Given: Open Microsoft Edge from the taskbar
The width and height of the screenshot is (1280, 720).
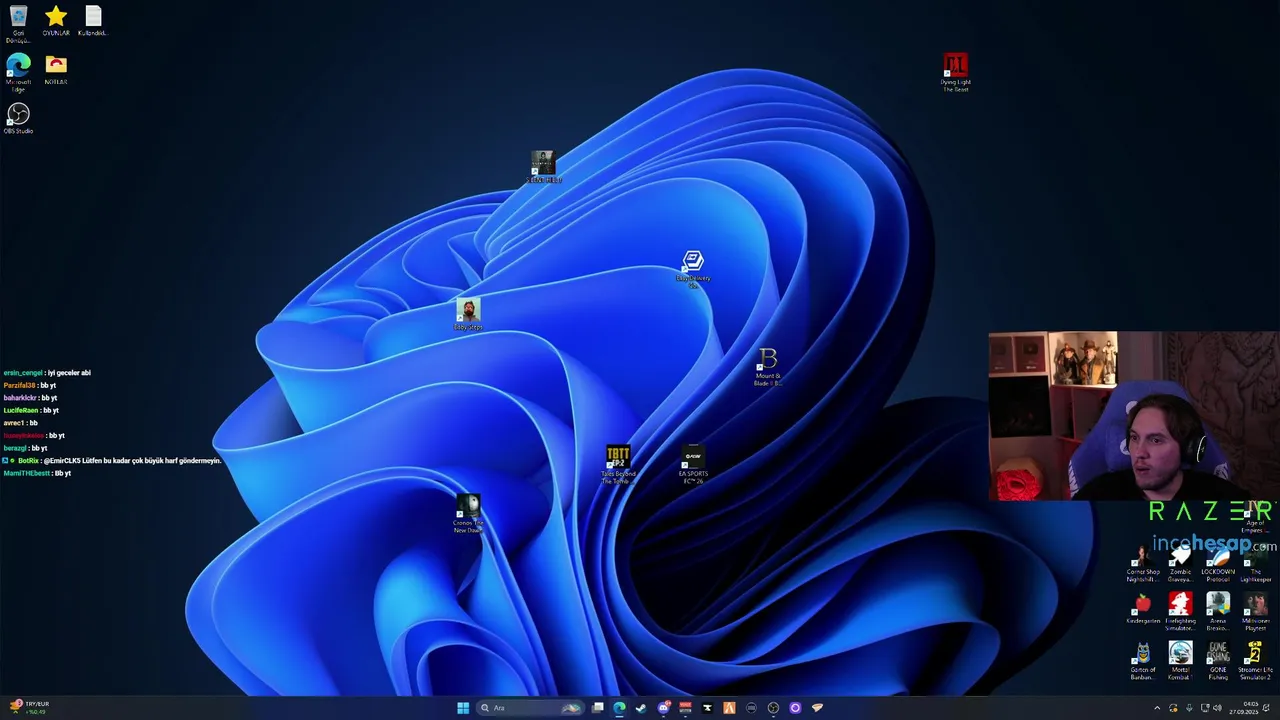Looking at the screenshot, I should (x=619, y=708).
